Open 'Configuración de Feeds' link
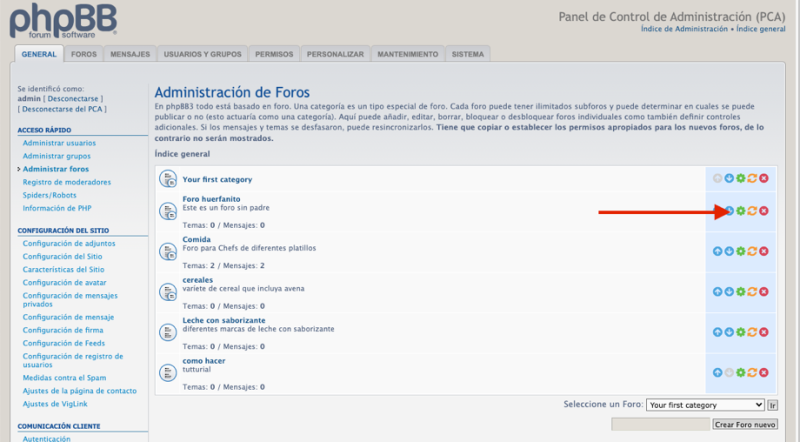800x442 pixels. tap(64, 343)
